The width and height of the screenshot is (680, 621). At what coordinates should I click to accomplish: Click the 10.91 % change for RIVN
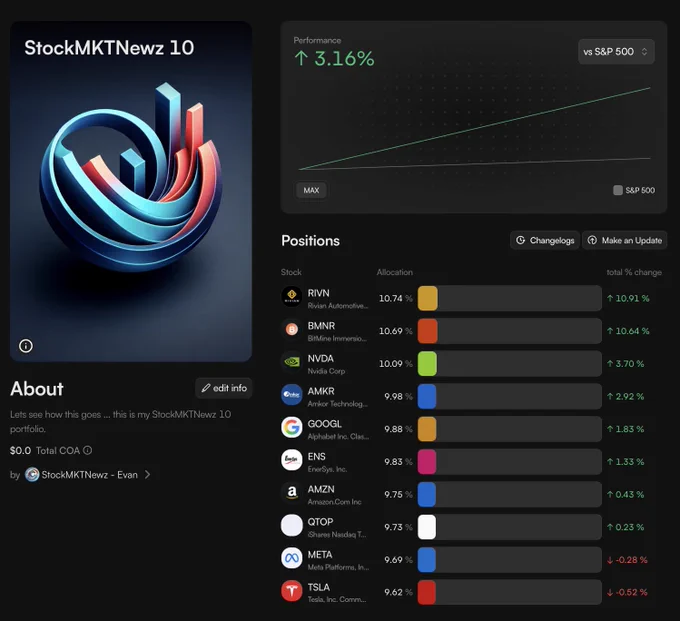pos(628,298)
